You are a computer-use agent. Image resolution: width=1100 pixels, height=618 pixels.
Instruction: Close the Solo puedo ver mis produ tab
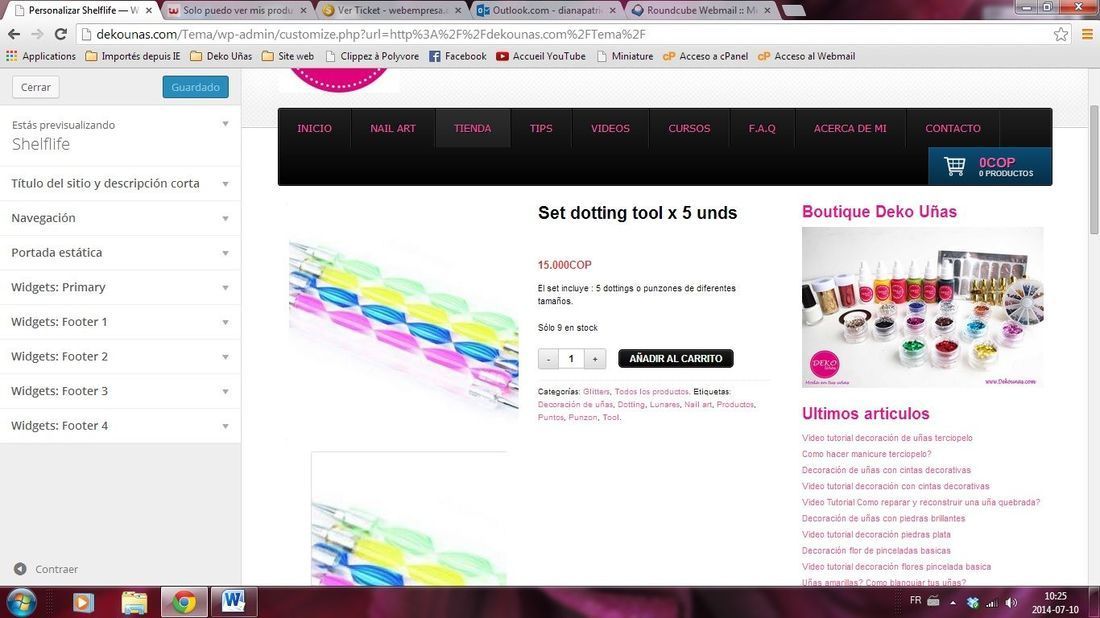[303, 11]
